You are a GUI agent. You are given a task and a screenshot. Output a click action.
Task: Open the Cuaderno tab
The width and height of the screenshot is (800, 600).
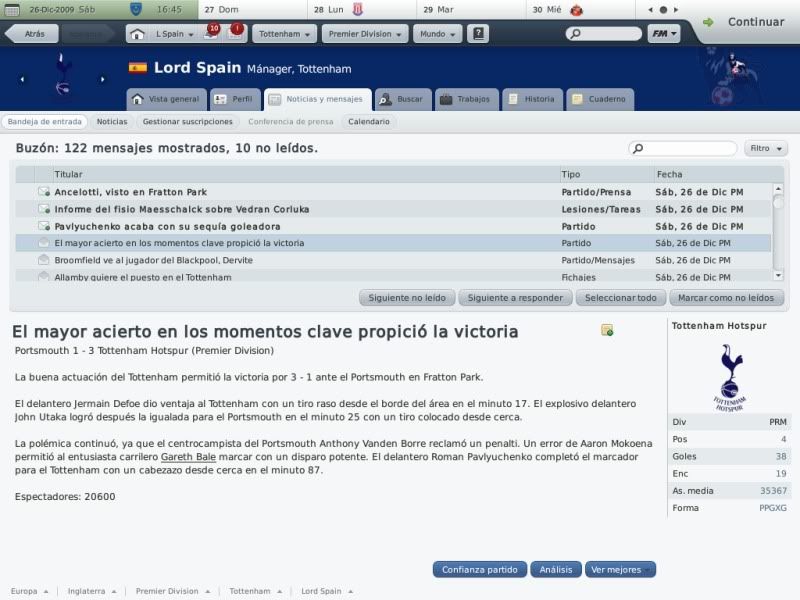tap(599, 99)
